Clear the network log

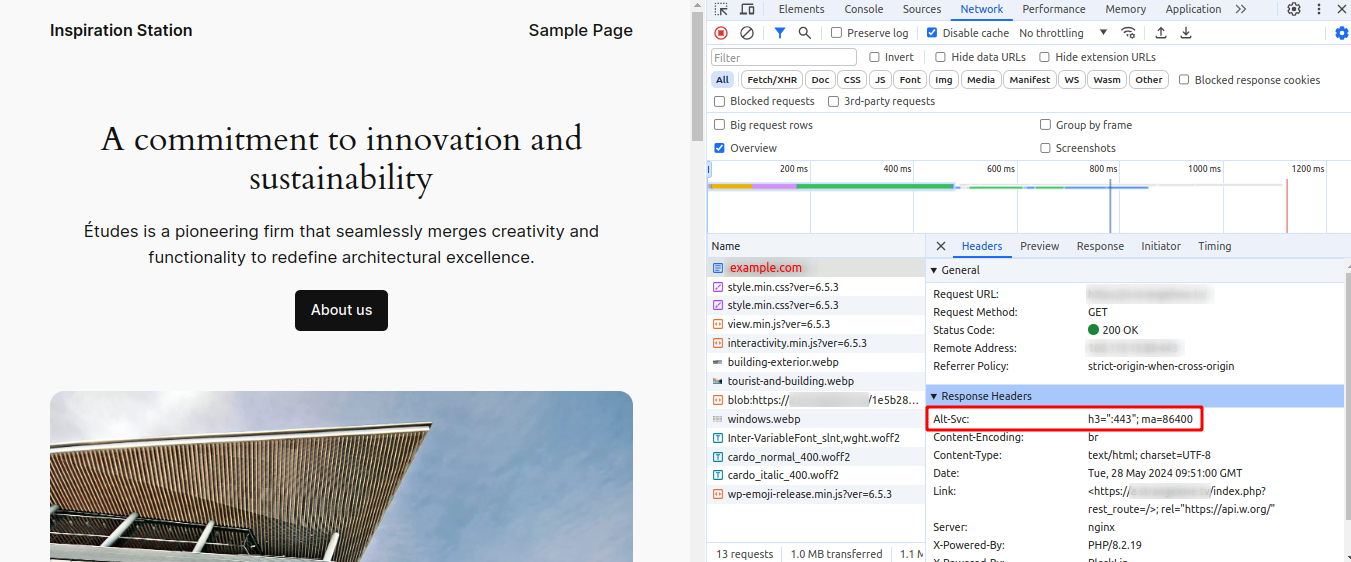(747, 33)
